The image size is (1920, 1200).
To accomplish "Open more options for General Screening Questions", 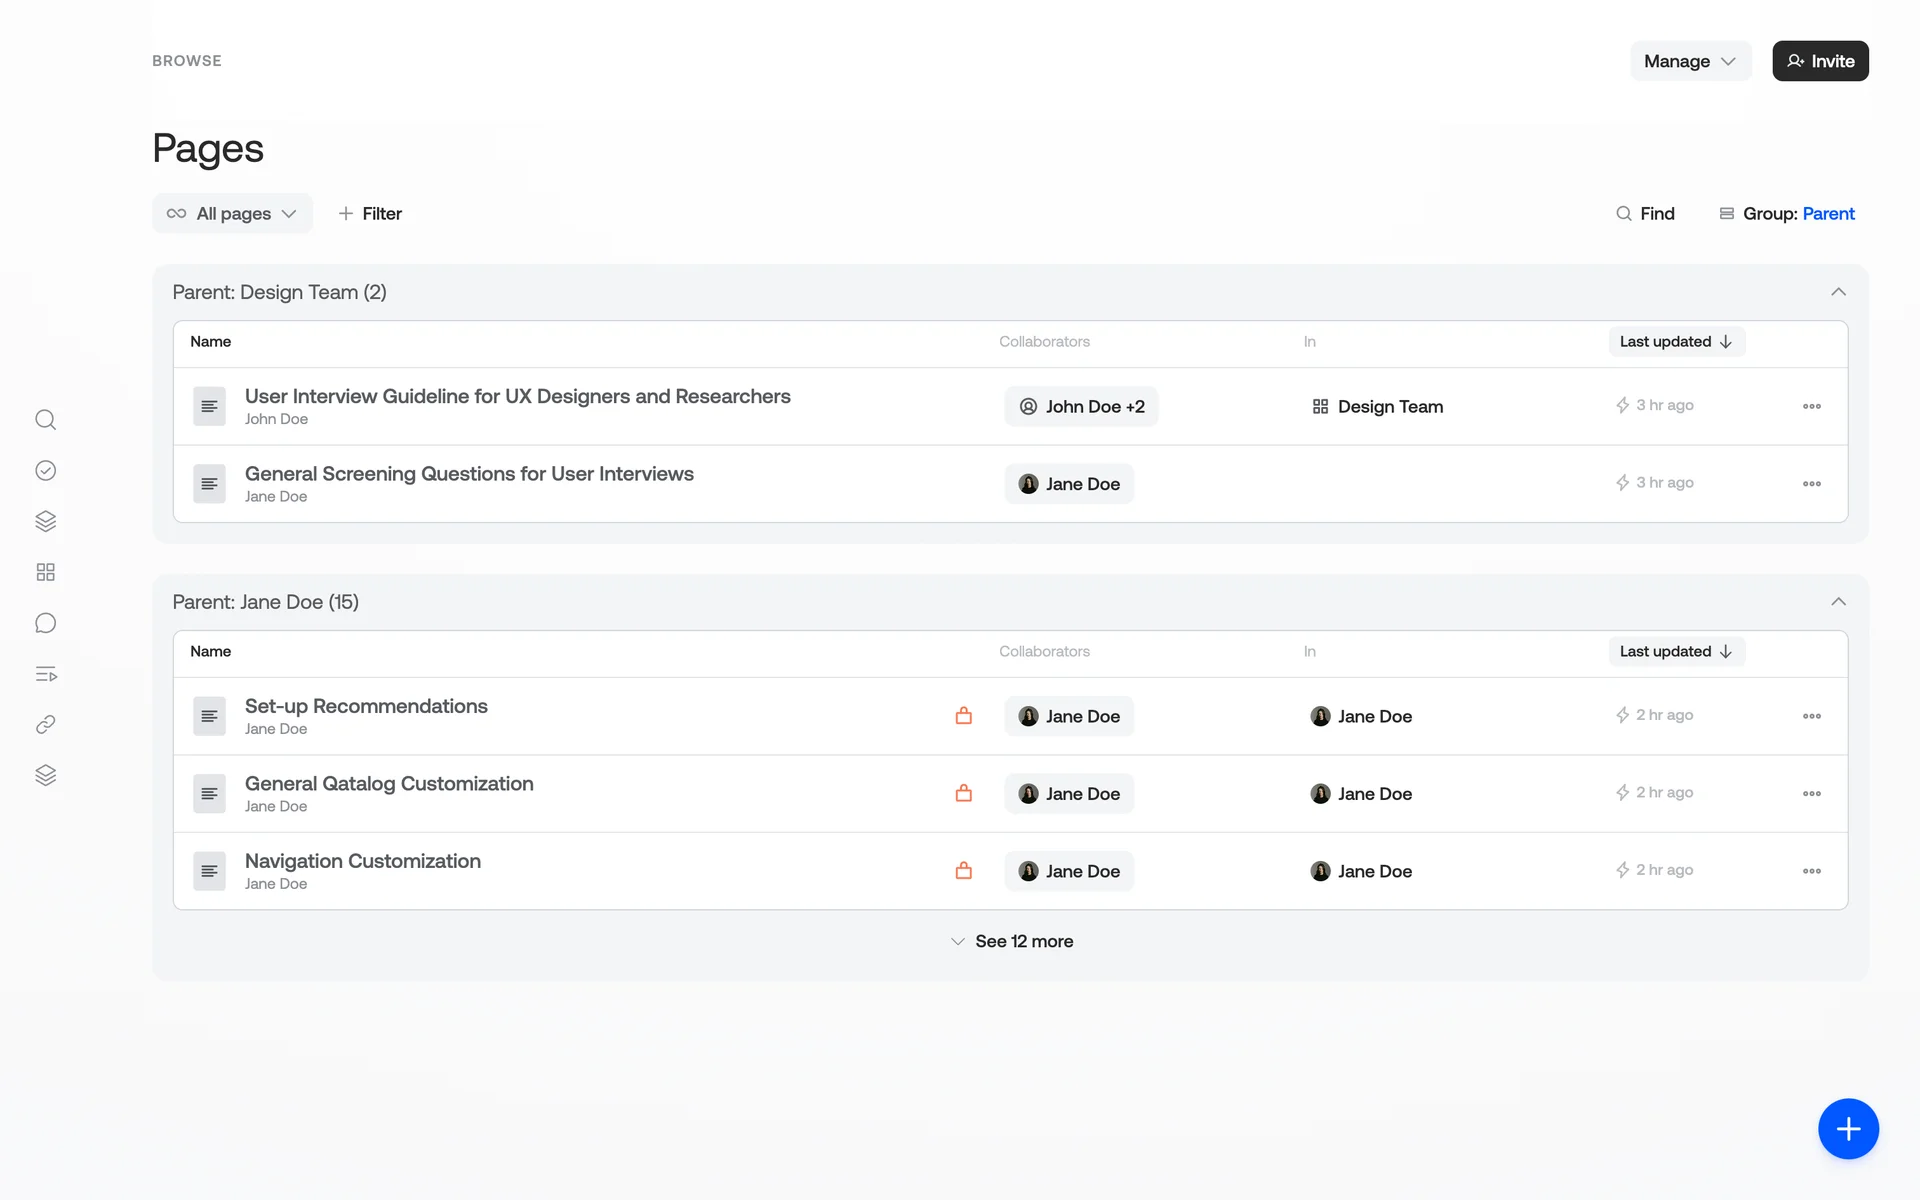I will [x=1811, y=484].
